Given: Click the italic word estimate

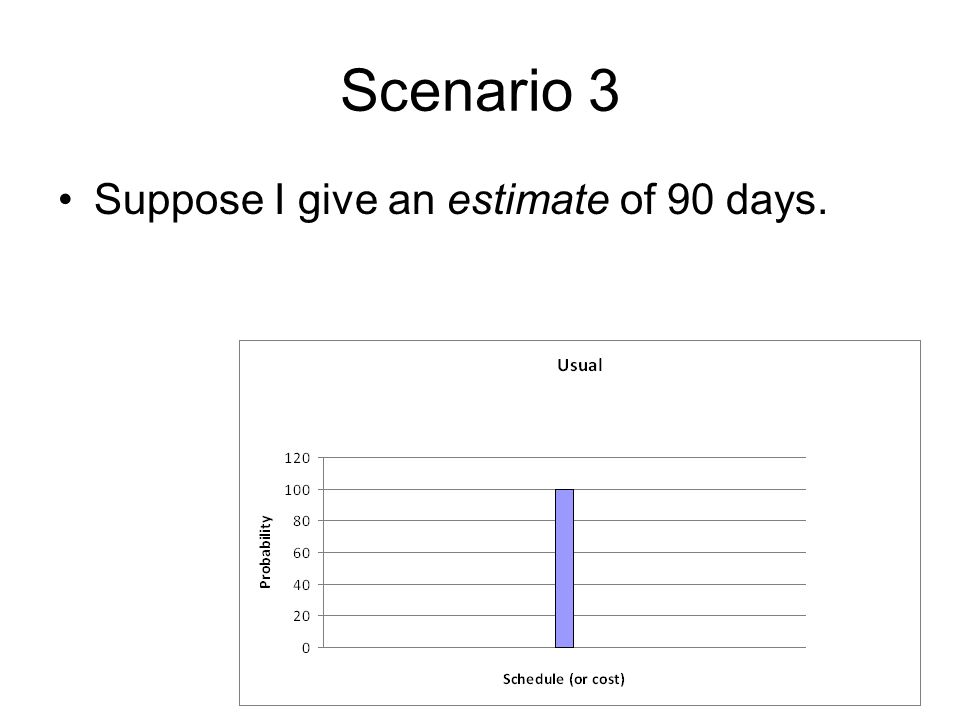Looking at the screenshot, I should (528, 200).
